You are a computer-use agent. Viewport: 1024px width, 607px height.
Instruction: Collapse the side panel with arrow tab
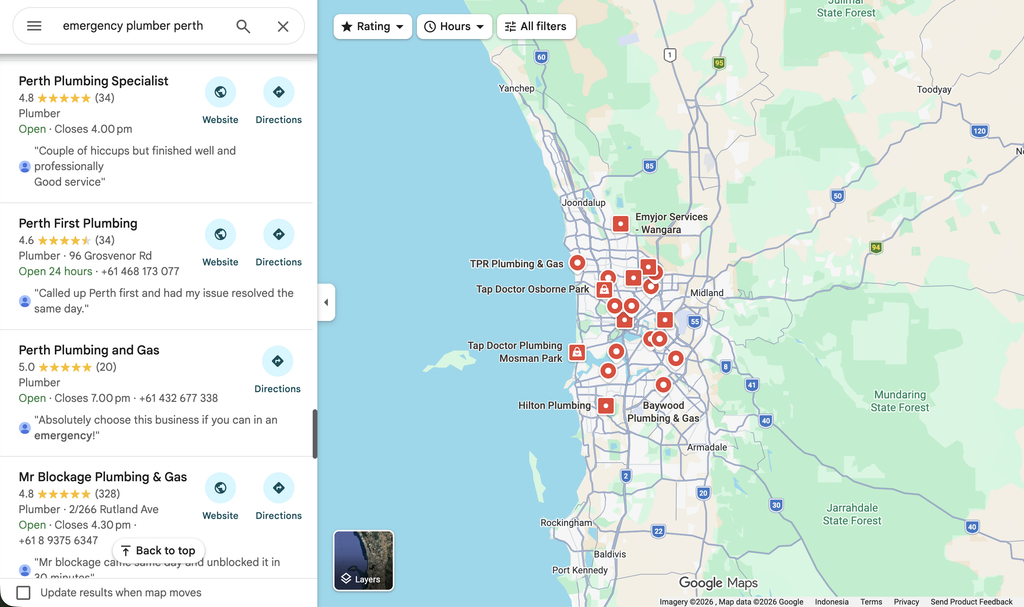click(x=326, y=302)
